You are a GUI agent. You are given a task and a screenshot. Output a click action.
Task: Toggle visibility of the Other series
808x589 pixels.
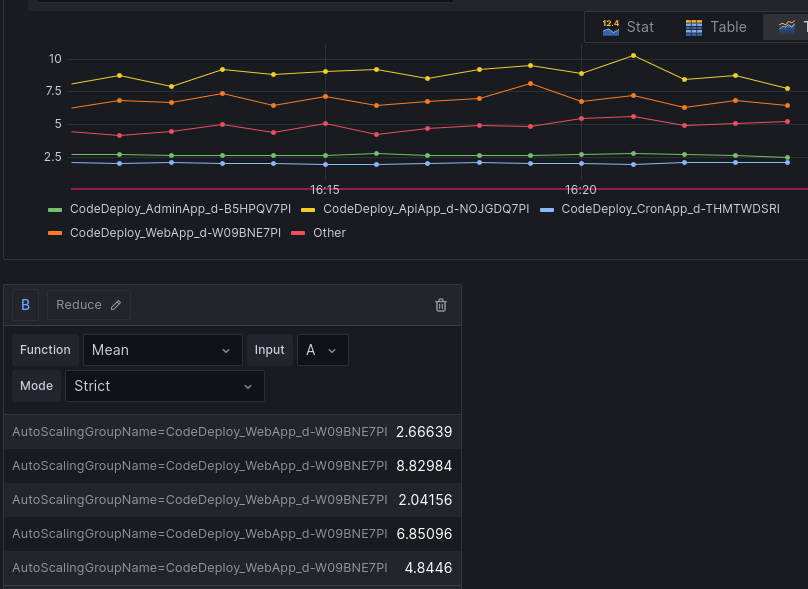click(x=327, y=233)
